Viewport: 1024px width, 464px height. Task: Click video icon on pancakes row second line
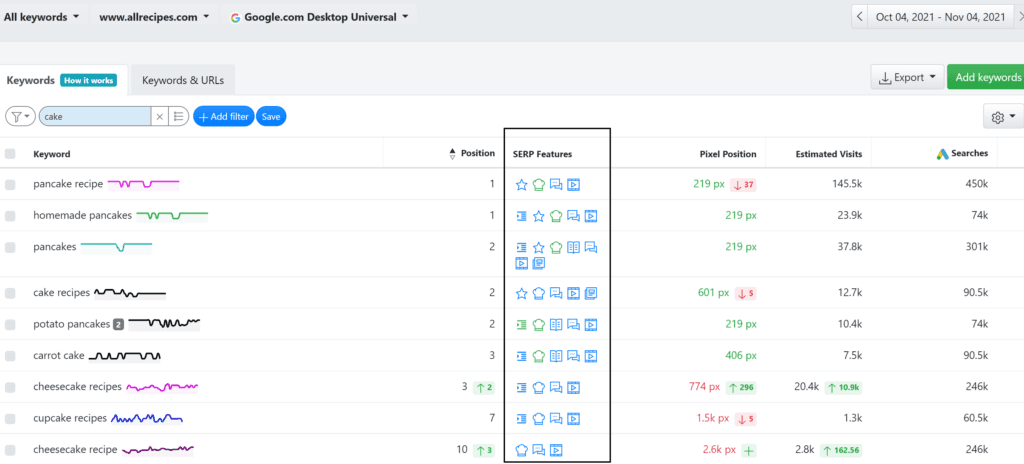click(521, 263)
